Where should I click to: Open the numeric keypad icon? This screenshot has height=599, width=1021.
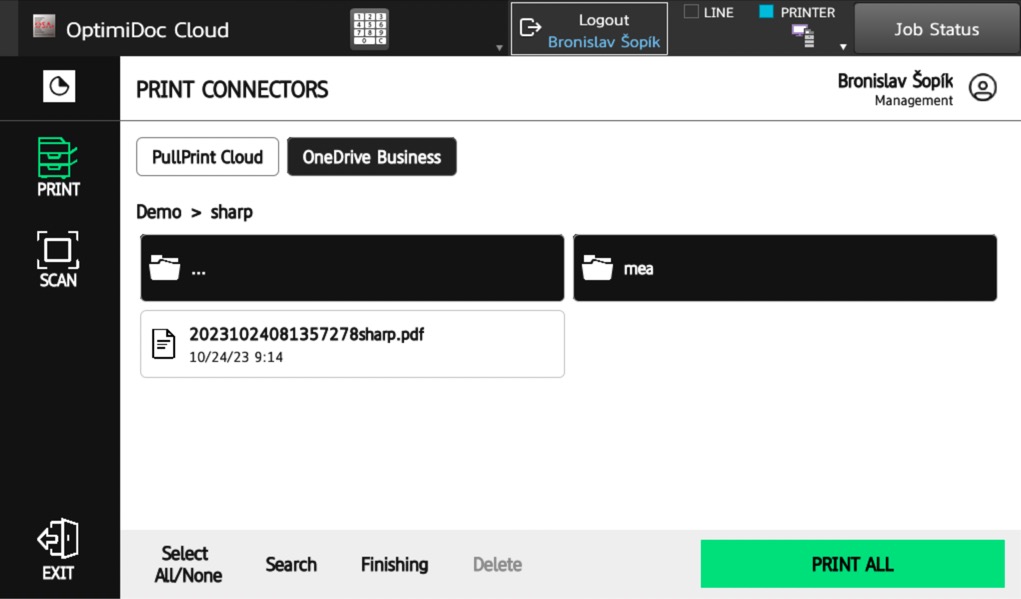(x=369, y=29)
